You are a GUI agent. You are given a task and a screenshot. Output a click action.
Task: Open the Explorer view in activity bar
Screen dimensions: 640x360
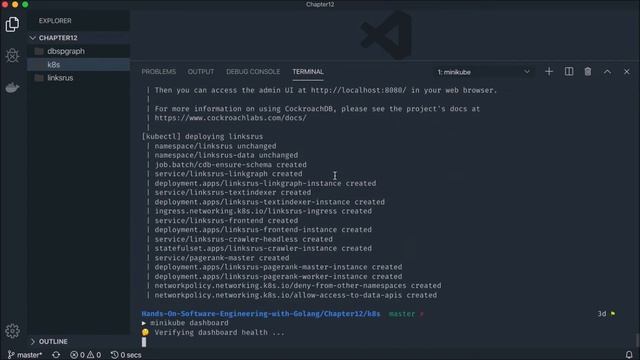(12, 24)
